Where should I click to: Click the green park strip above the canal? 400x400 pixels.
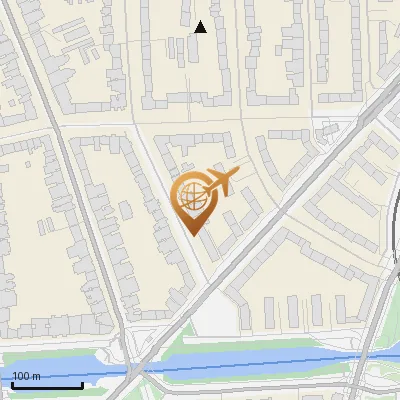[x=247, y=343]
